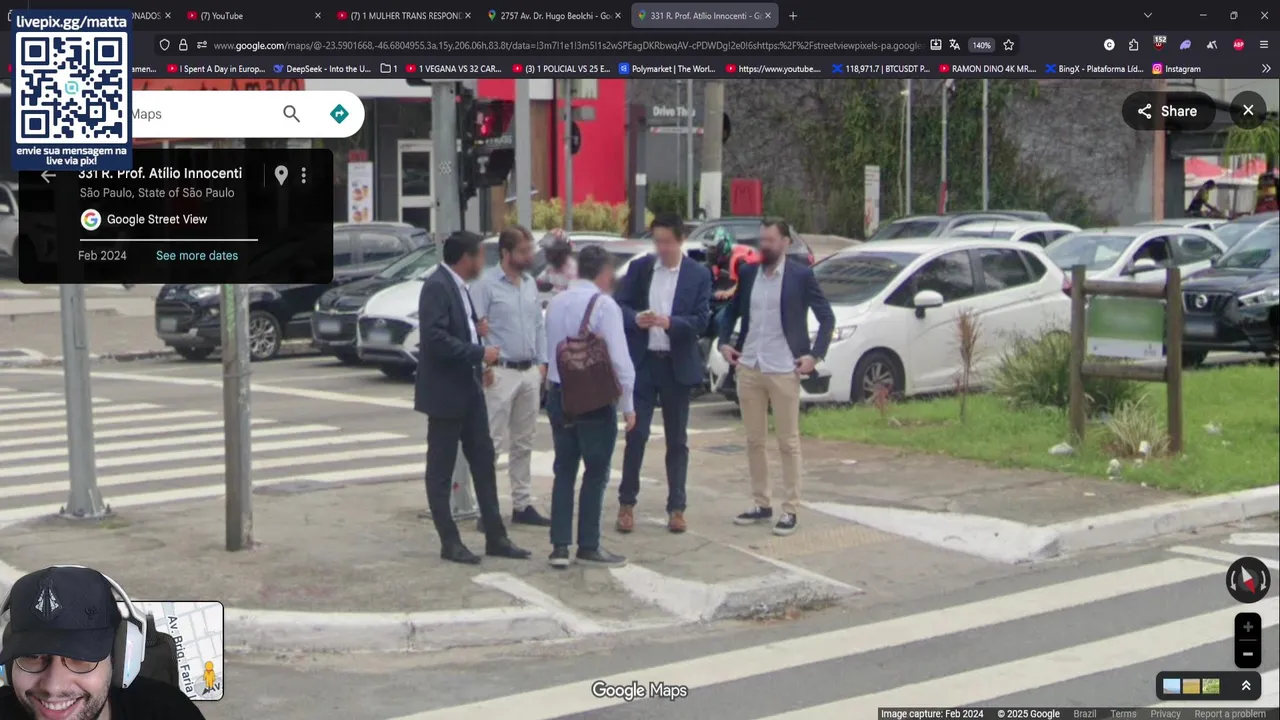Screen dimensions: 1280x720
Task: Bookmark this page with the star icon
Action: click(x=1008, y=45)
